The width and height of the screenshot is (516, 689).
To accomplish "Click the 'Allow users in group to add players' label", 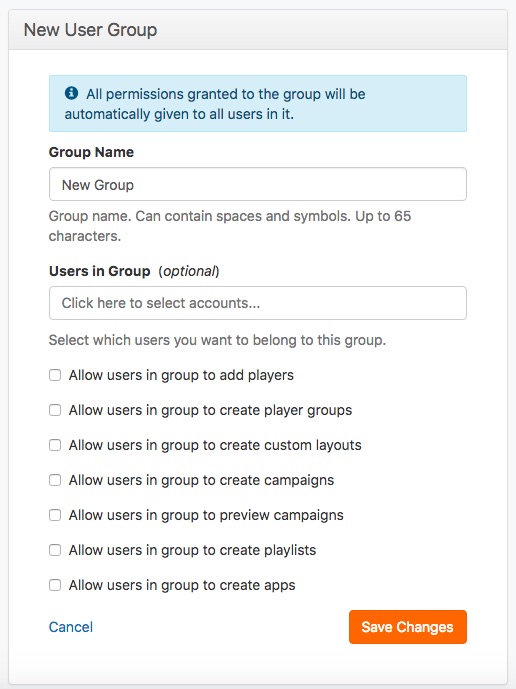I will pyautogui.click(x=181, y=375).
